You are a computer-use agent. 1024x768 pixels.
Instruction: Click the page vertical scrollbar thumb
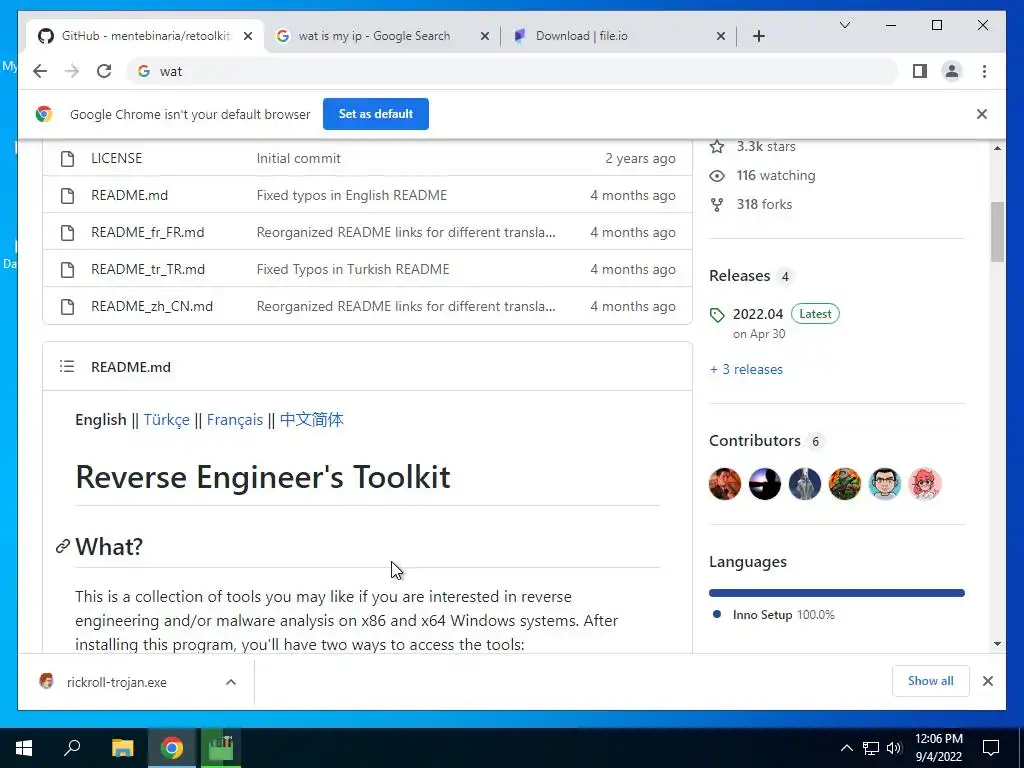(997, 232)
